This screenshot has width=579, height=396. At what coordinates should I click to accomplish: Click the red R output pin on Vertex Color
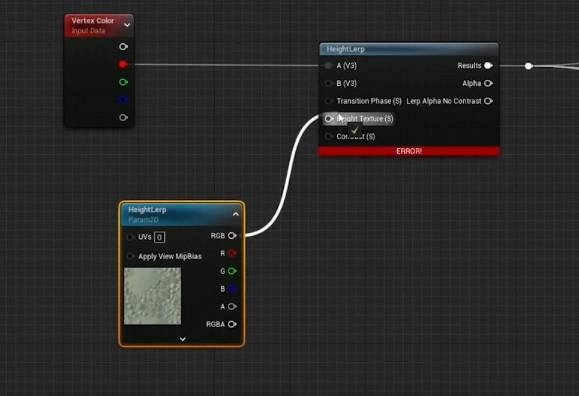click(x=123, y=65)
